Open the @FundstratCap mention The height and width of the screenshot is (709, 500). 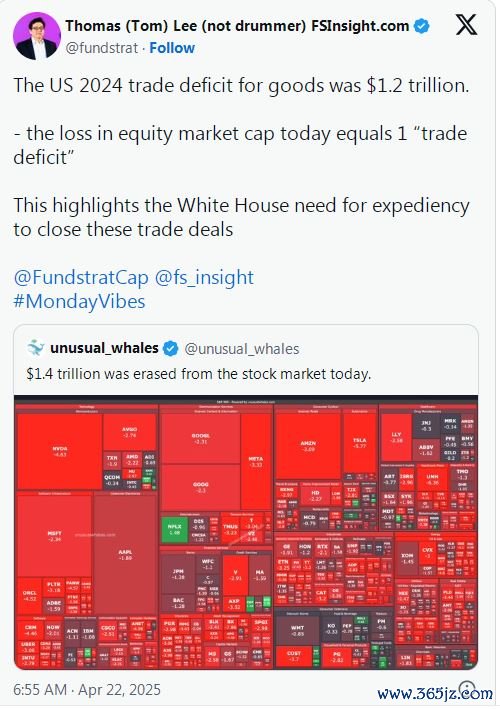click(x=81, y=278)
